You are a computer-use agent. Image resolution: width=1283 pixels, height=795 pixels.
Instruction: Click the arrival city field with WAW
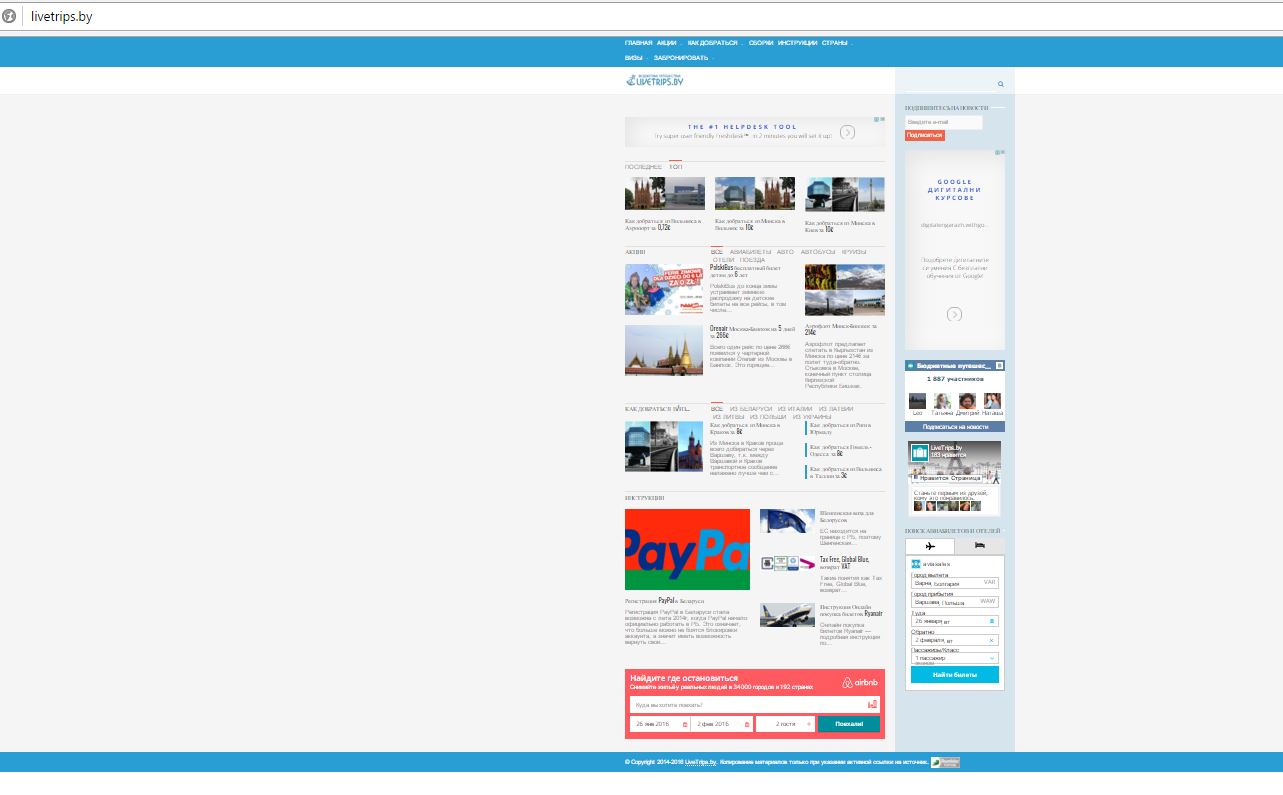pos(955,602)
